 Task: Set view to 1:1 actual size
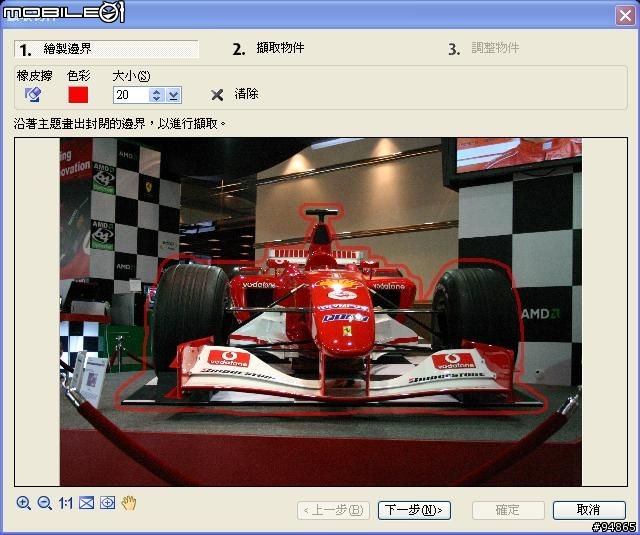(x=65, y=503)
